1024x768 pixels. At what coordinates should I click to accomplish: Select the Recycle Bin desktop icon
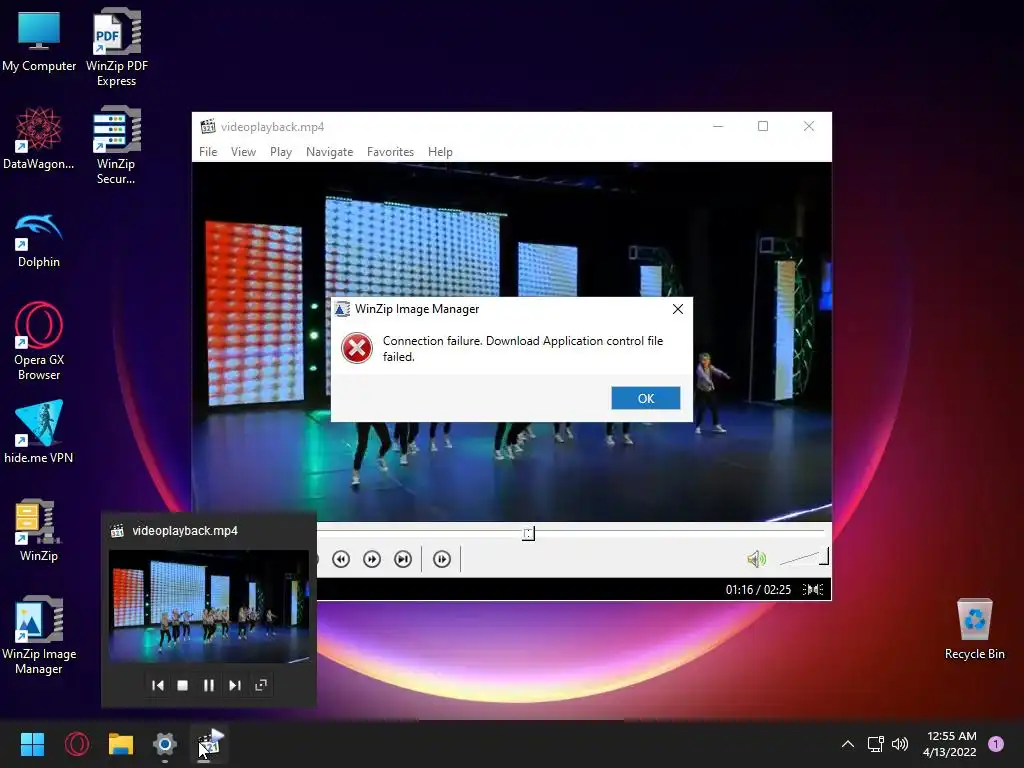point(974,630)
